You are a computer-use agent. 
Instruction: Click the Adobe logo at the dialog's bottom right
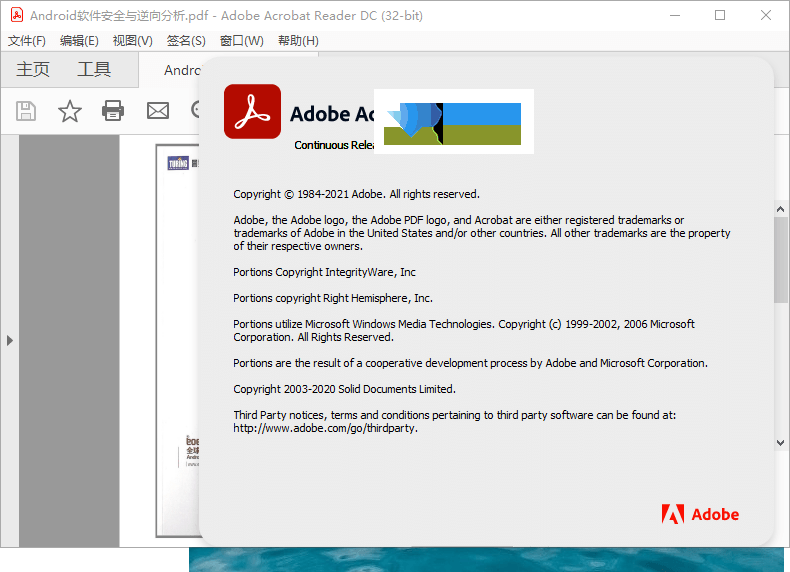[x=700, y=514]
